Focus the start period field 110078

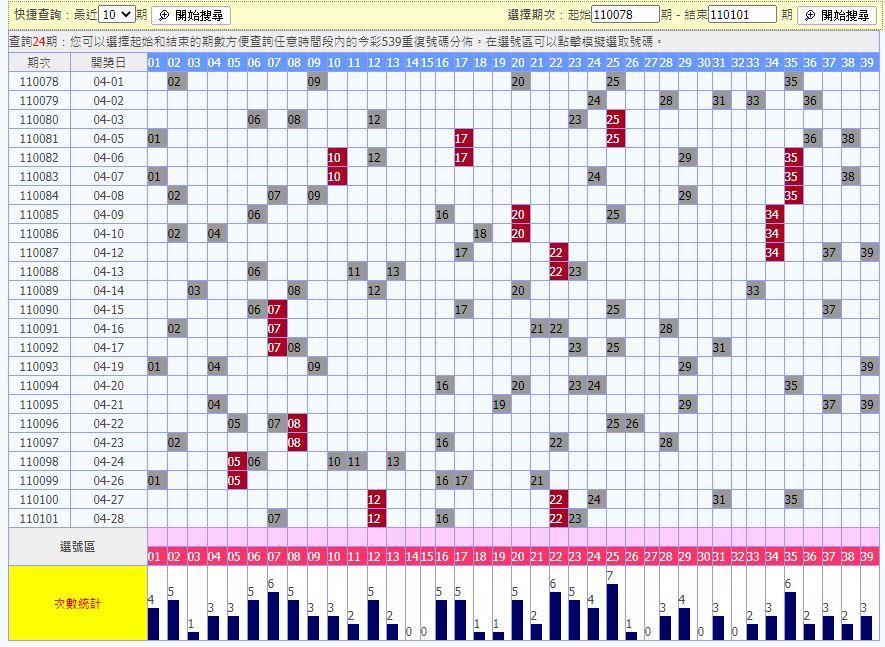(x=625, y=15)
